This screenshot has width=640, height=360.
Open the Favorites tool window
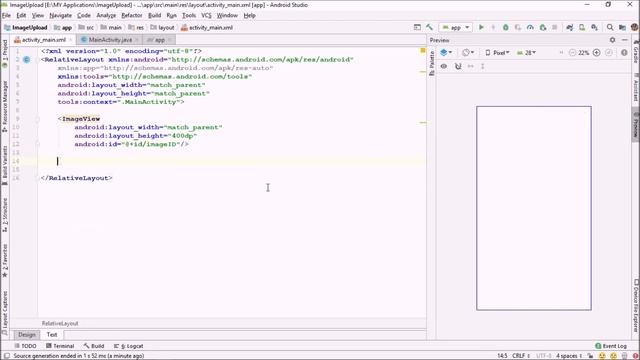(5, 260)
